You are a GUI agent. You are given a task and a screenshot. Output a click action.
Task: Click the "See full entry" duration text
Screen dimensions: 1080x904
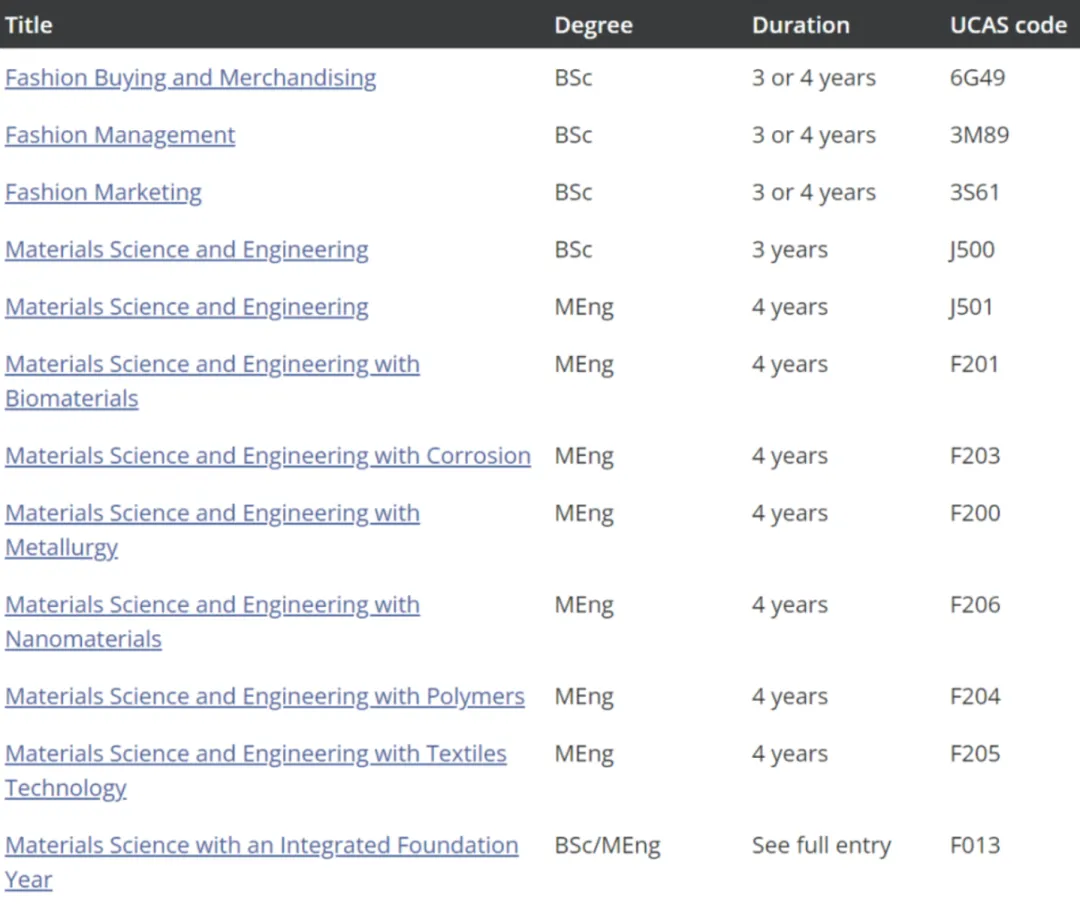(821, 846)
